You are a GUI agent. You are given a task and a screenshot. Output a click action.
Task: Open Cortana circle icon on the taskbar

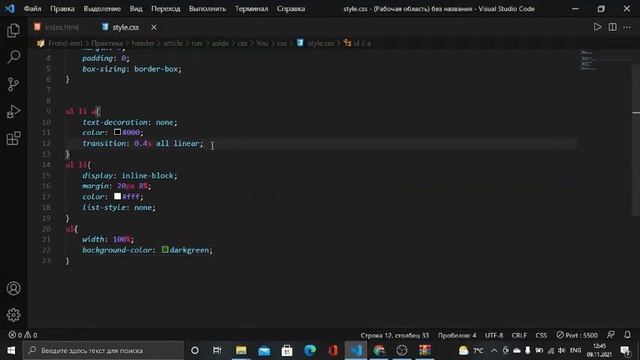195,350
